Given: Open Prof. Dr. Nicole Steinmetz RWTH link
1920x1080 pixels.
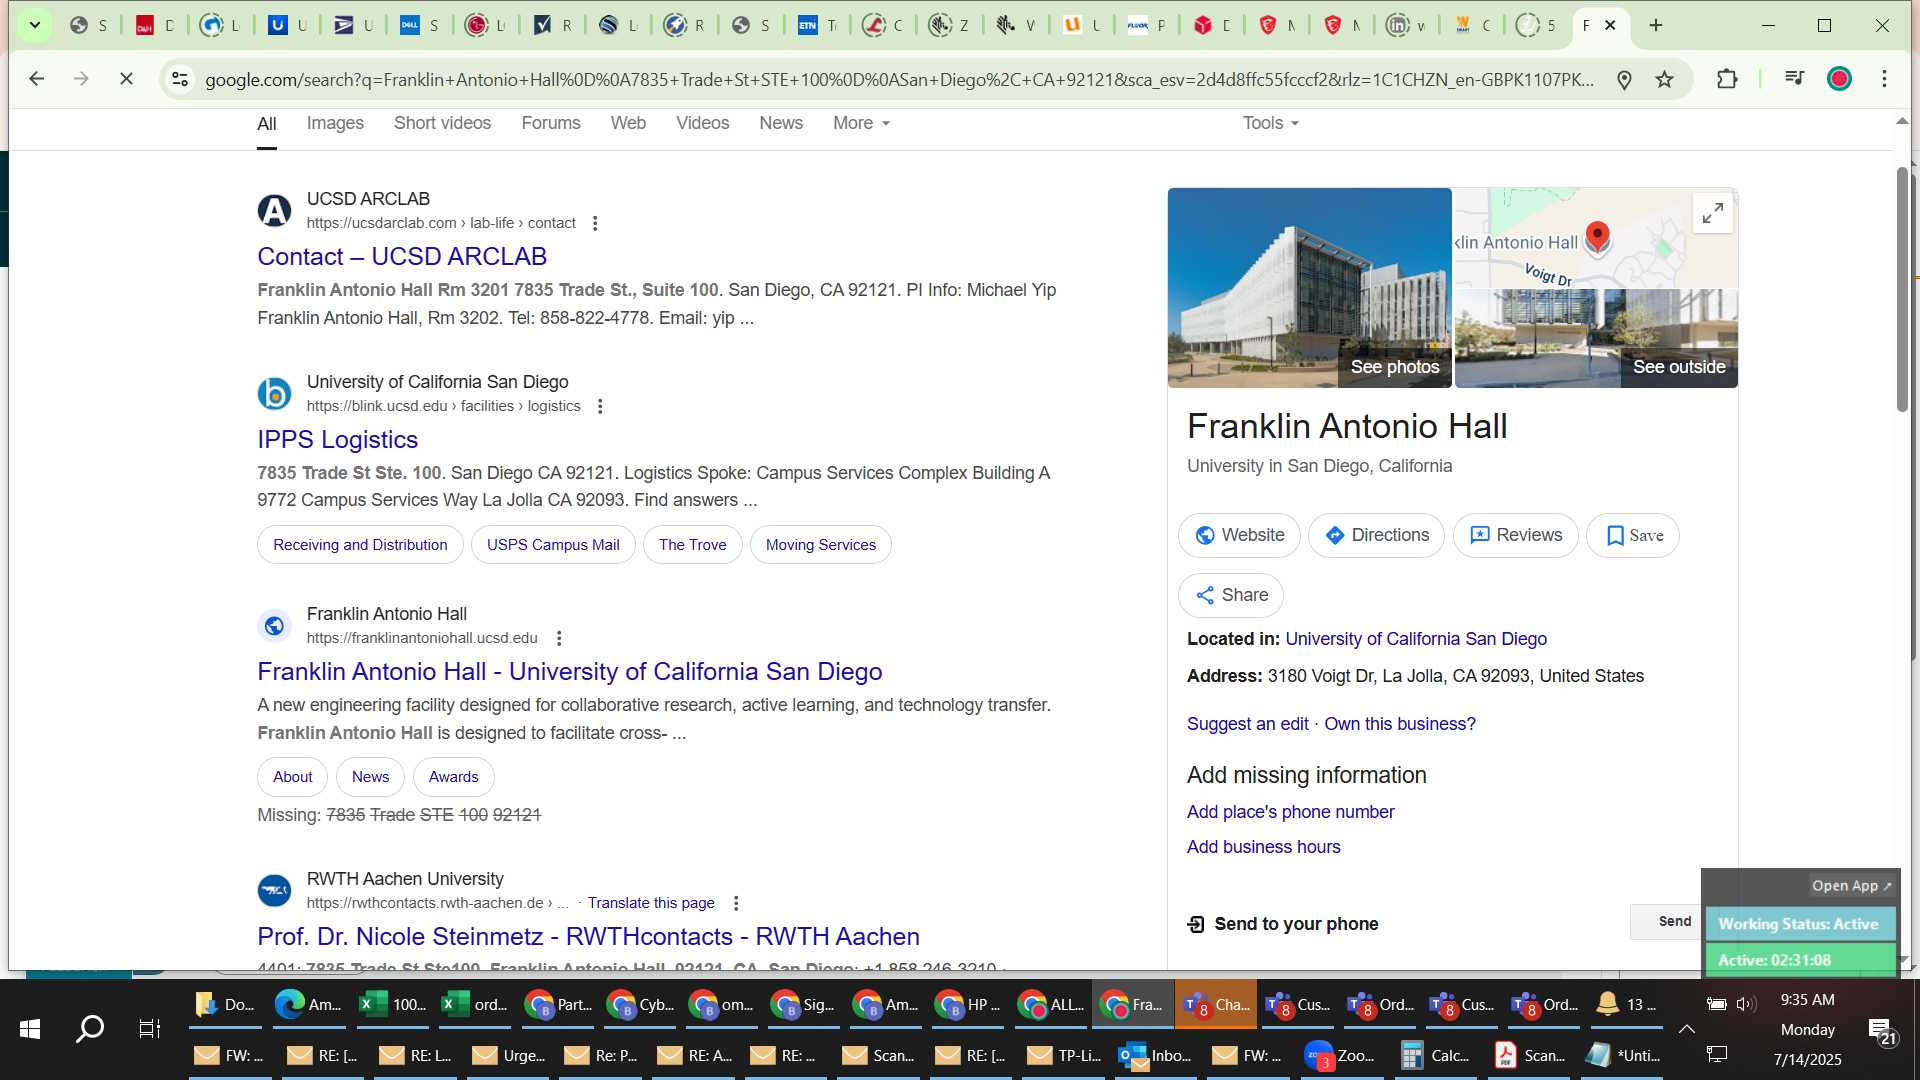Looking at the screenshot, I should pyautogui.click(x=589, y=937).
